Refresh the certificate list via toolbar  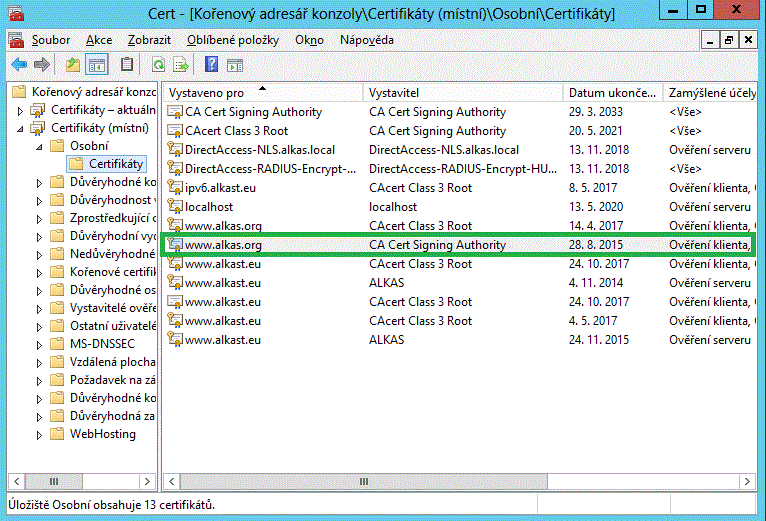(x=158, y=65)
